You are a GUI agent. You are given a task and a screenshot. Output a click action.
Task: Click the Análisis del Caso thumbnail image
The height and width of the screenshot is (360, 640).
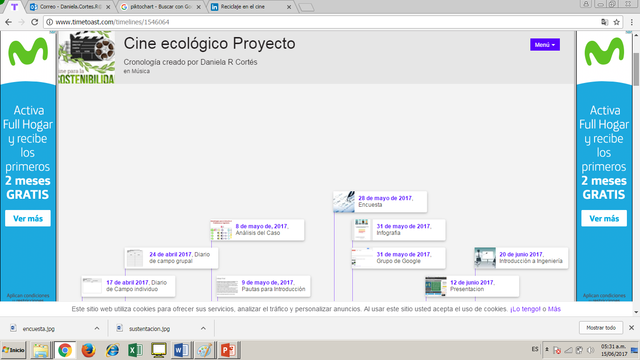coord(221,230)
